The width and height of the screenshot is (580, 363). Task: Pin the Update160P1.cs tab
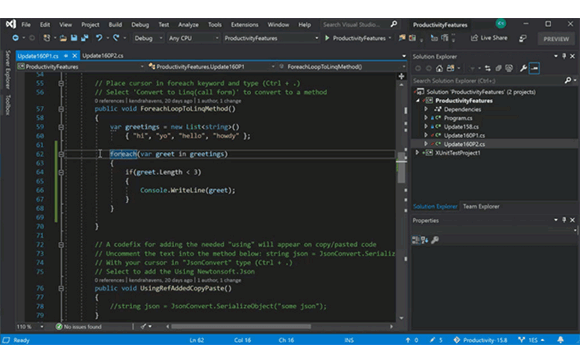66,56
